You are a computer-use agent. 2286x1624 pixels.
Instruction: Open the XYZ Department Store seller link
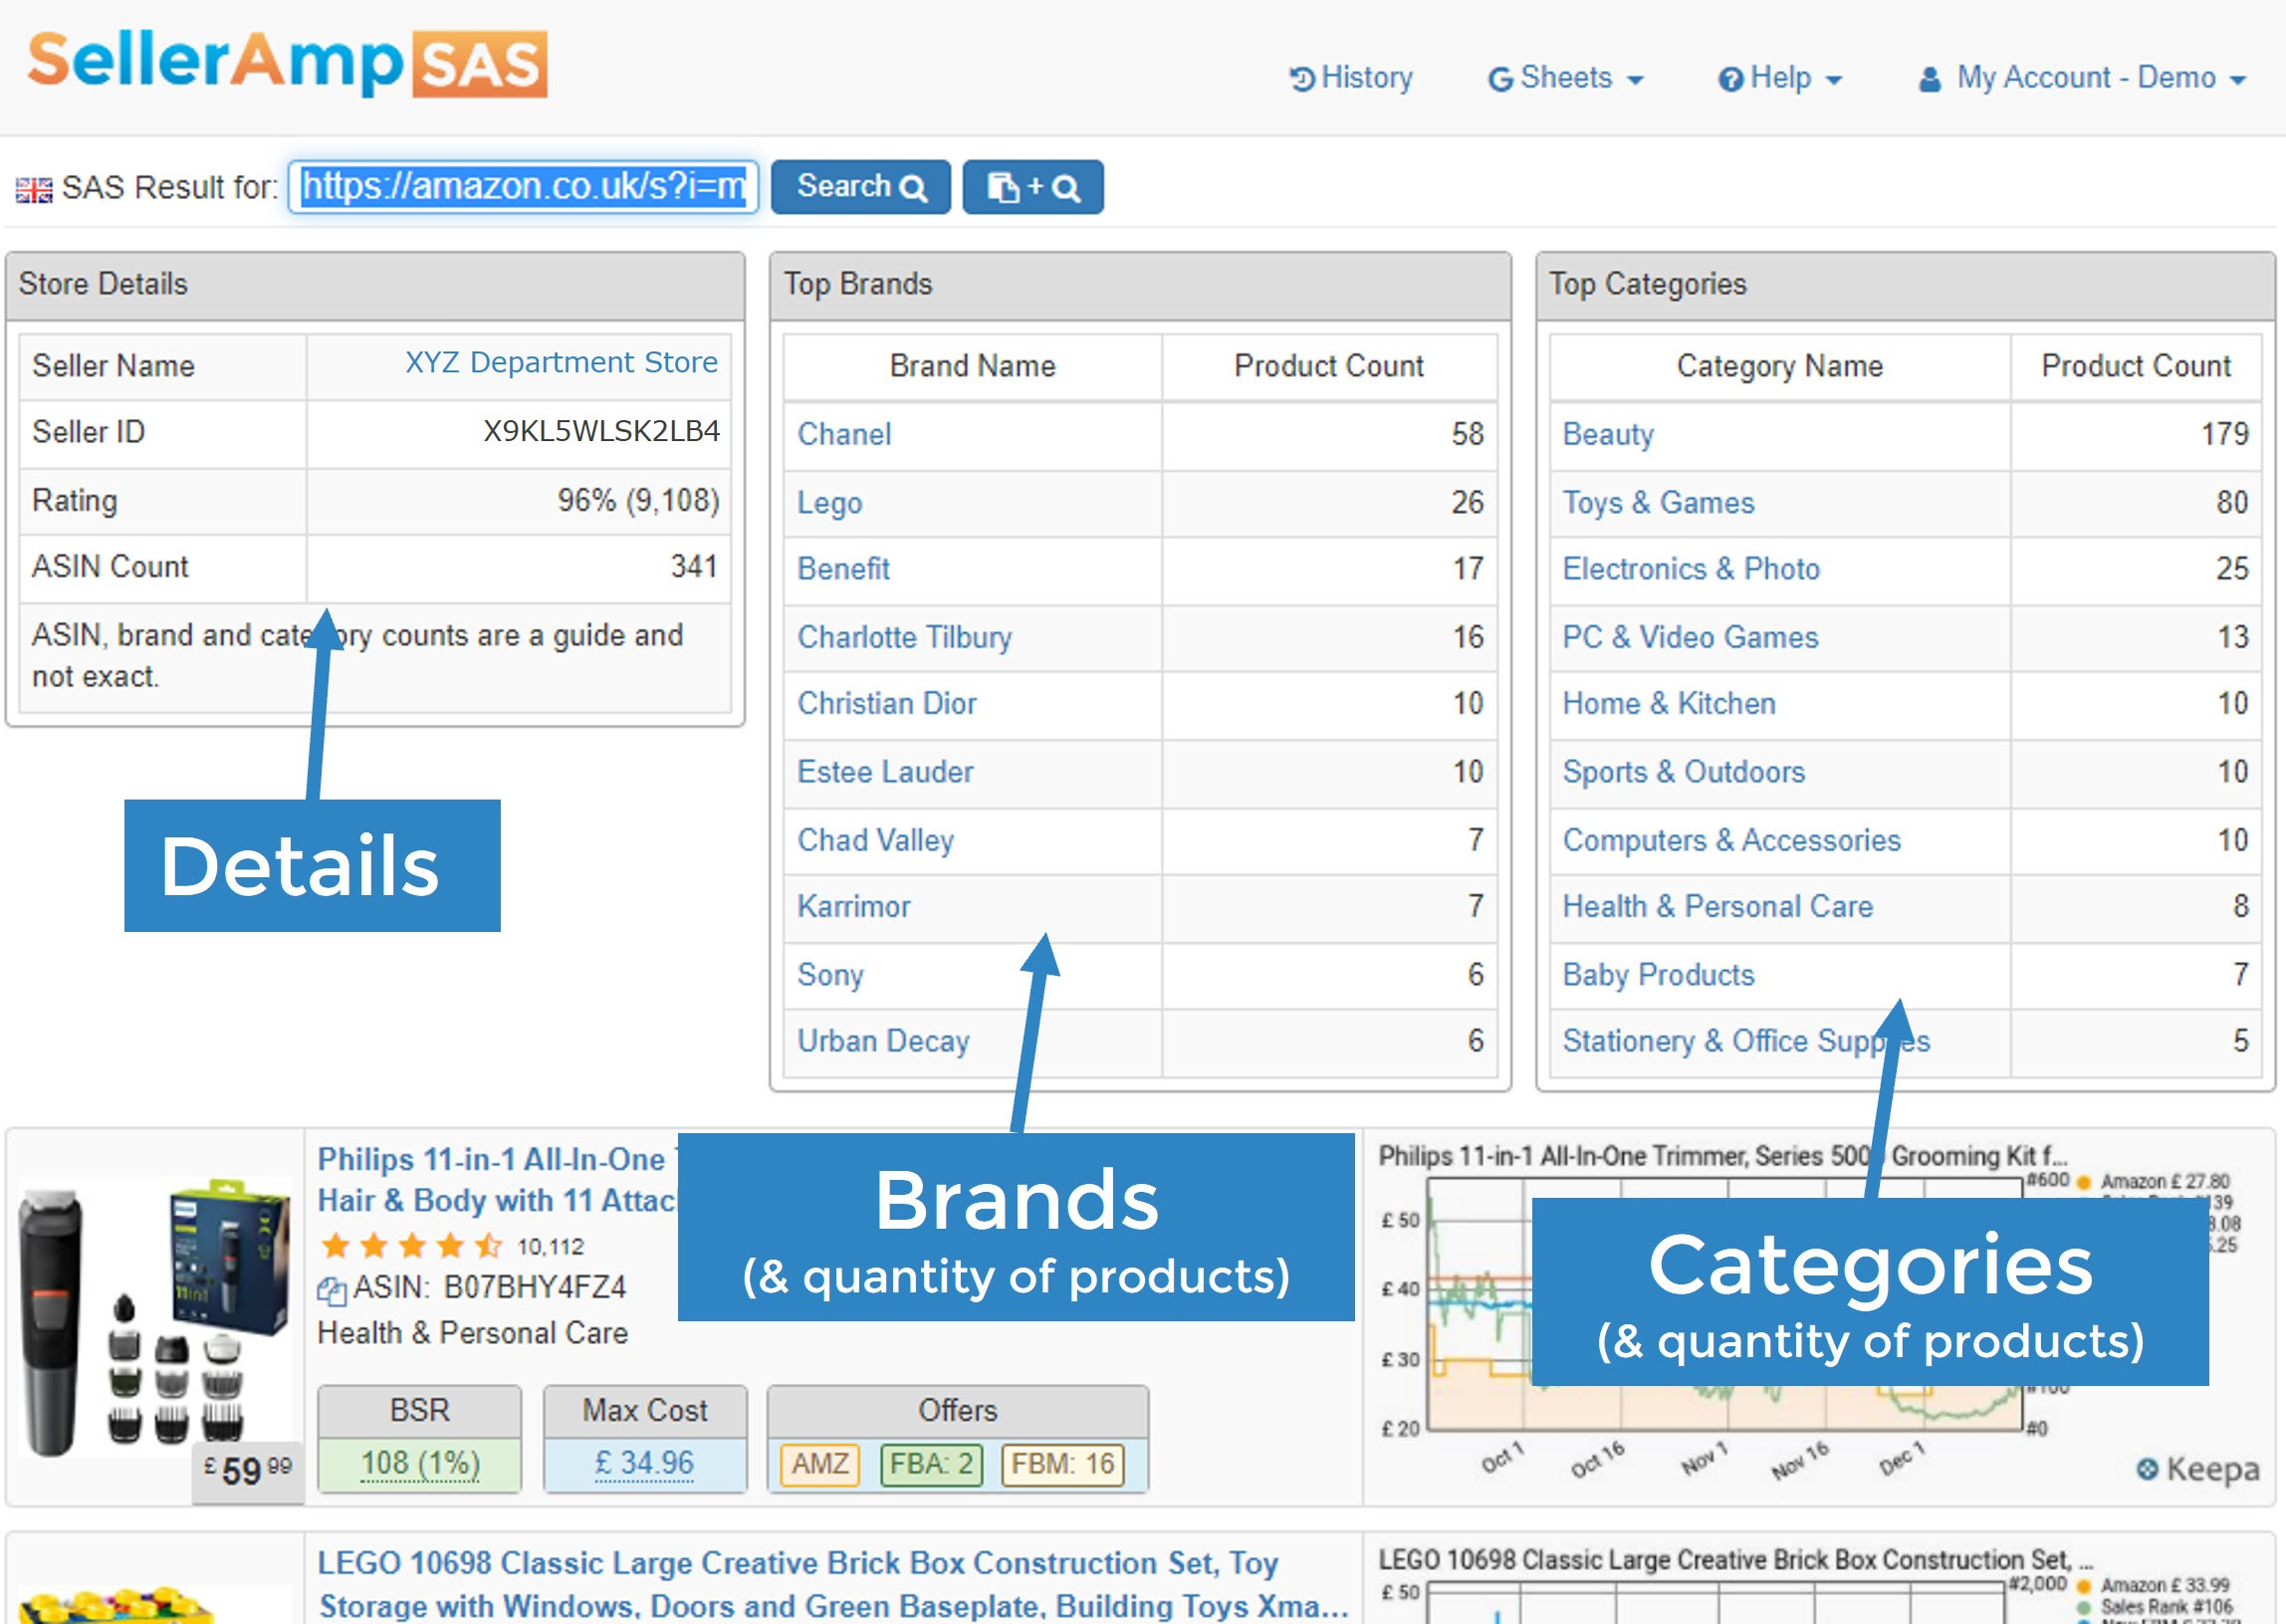pyautogui.click(x=561, y=362)
